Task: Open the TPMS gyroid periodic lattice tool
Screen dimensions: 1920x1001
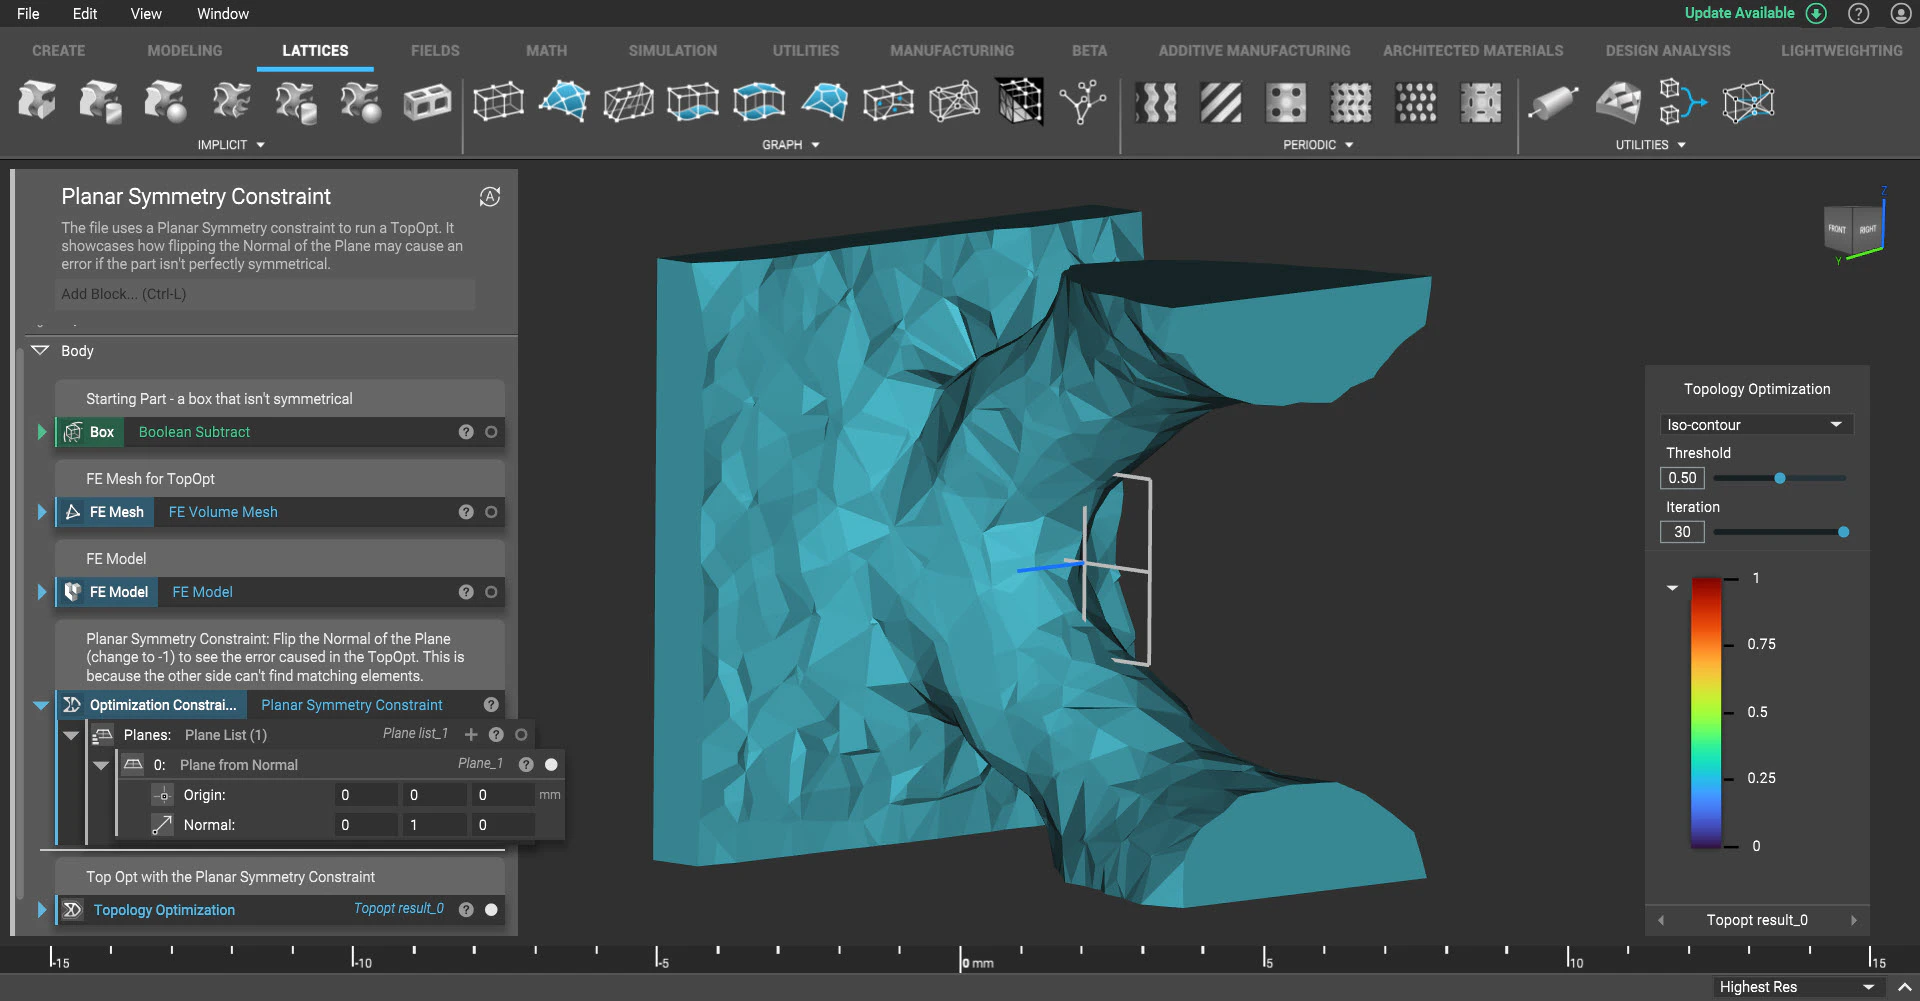Action: tap(1155, 103)
